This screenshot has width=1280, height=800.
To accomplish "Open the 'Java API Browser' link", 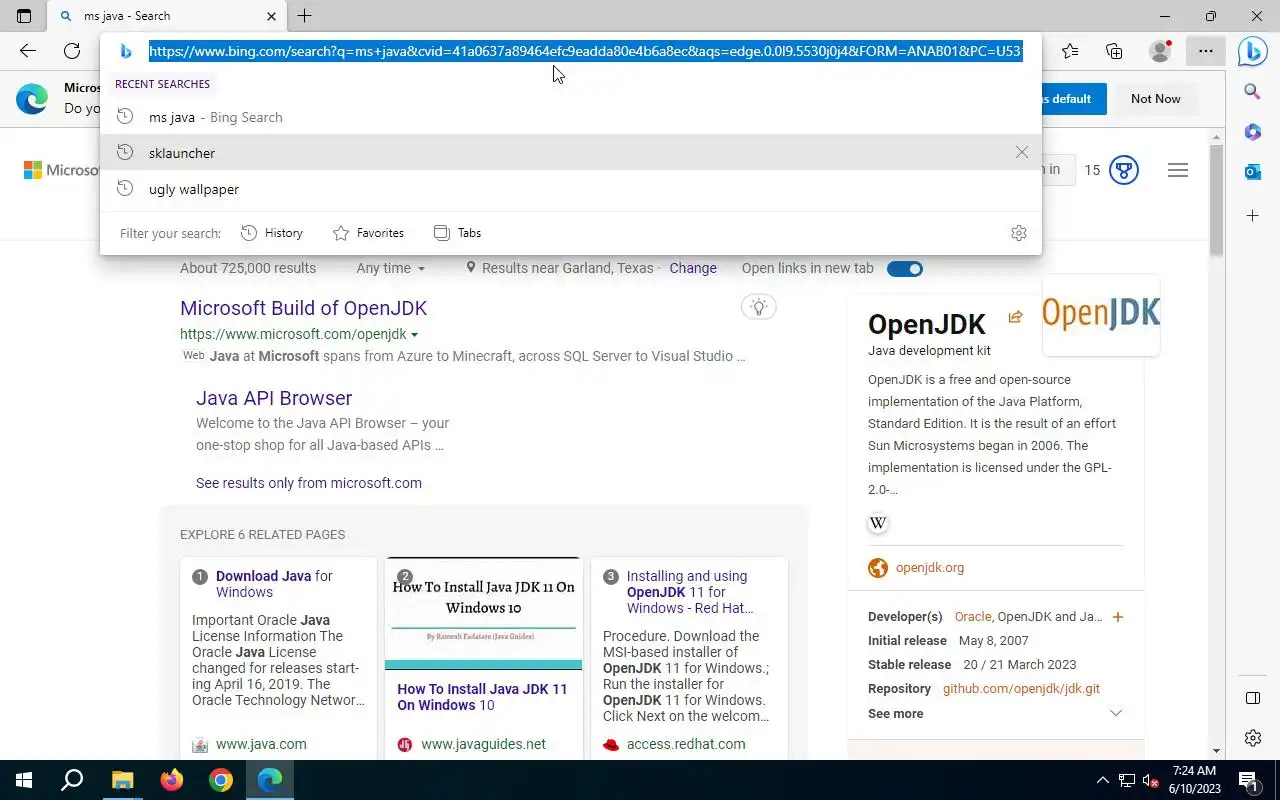I will pyautogui.click(x=274, y=398).
